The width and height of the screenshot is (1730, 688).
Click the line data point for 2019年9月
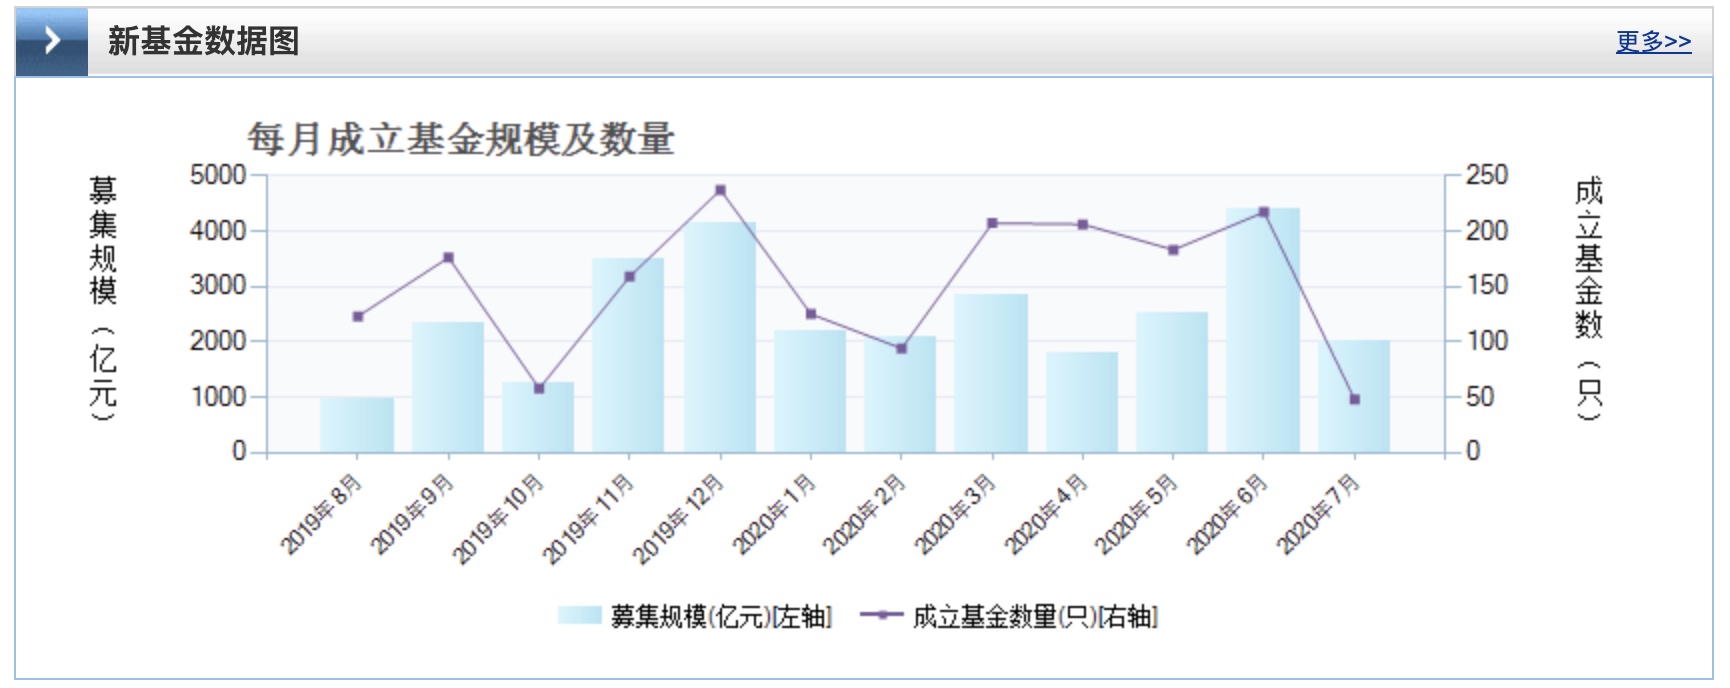tap(448, 258)
